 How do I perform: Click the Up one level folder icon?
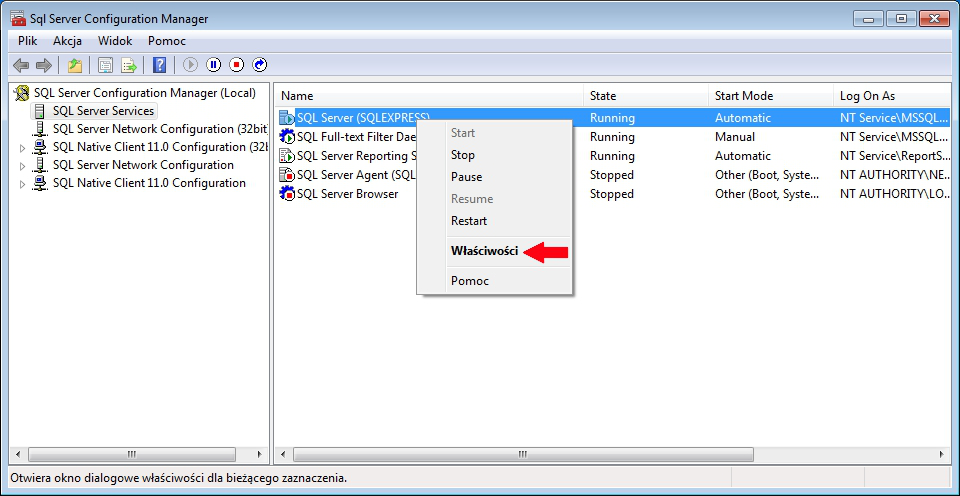75,65
